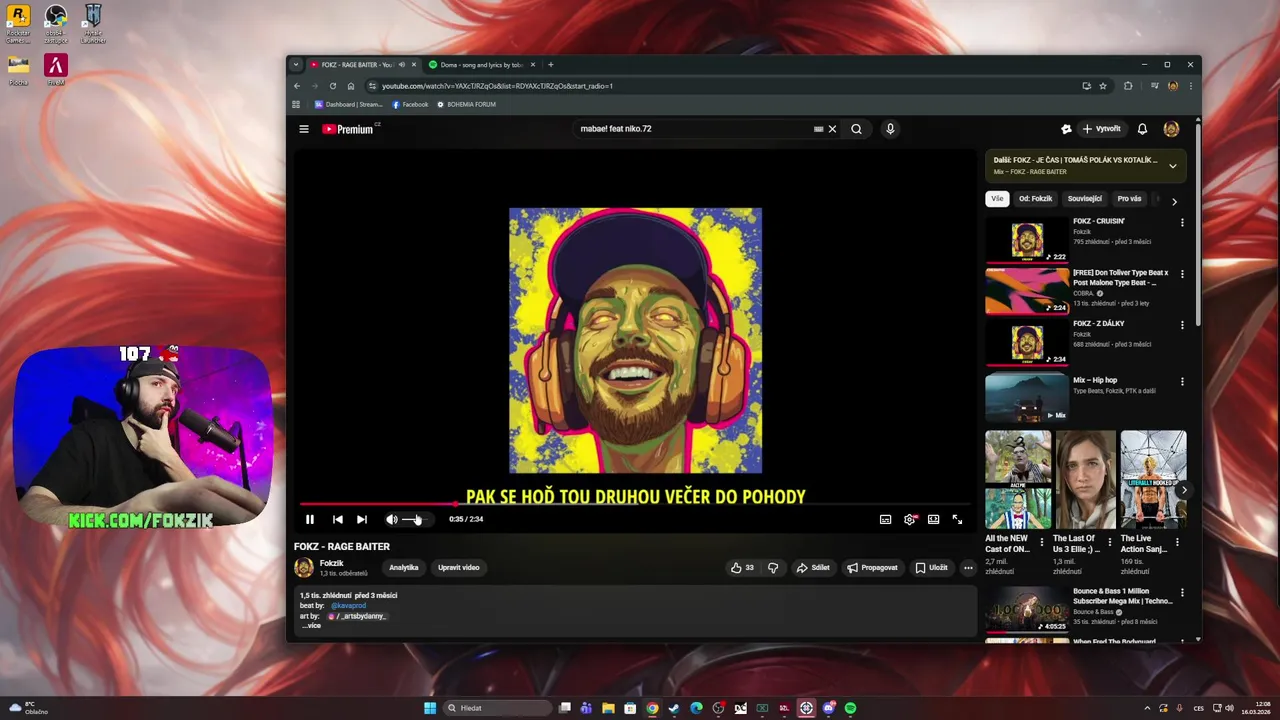Open Fokzik channel avatar
This screenshot has height=720, width=1280.
[304, 567]
